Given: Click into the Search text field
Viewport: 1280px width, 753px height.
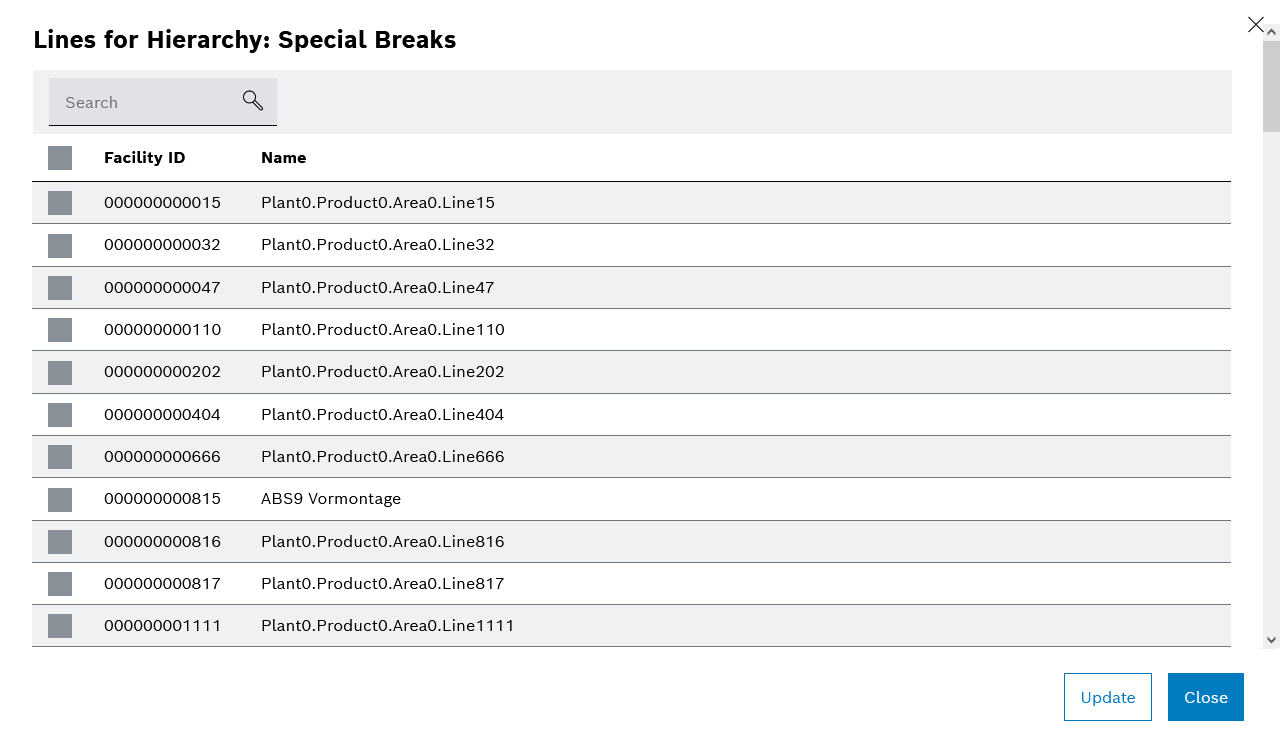Looking at the screenshot, I should point(140,102).
